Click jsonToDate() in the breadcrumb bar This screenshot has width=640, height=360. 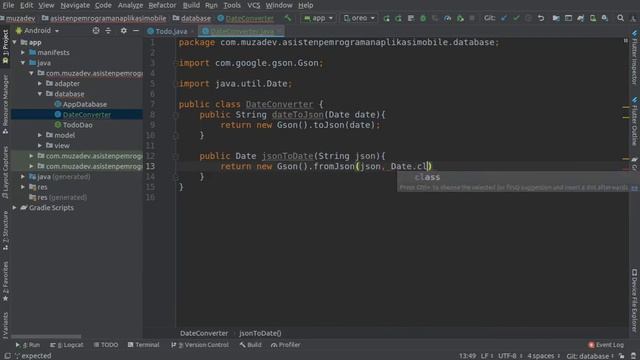[260, 333]
